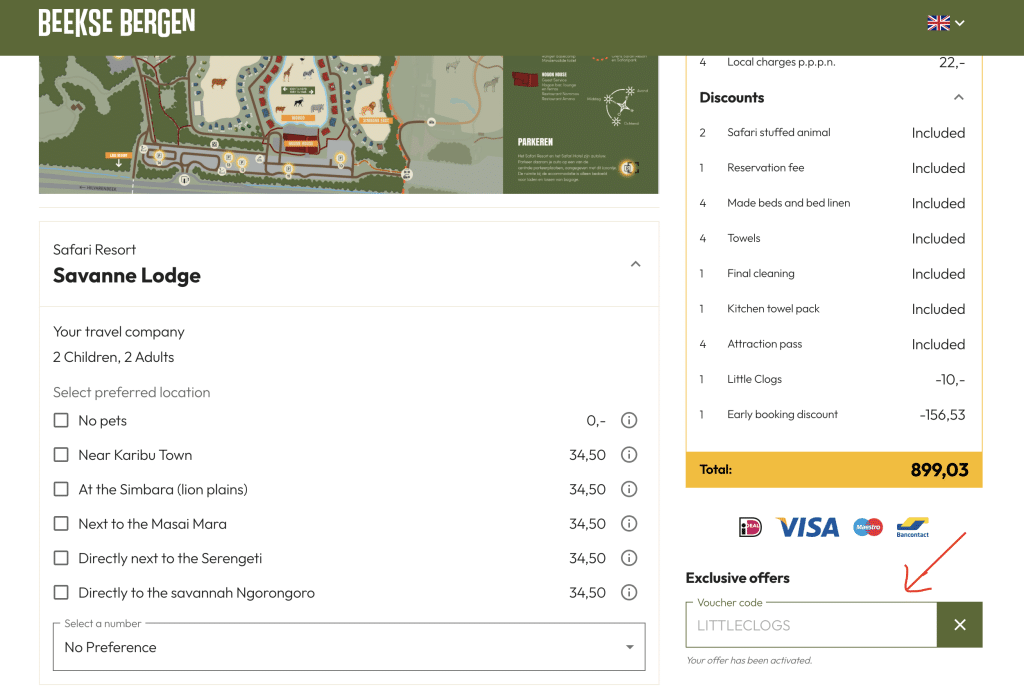Open the Select a number dropdown
This screenshot has height=696, width=1024.
pyautogui.click(x=349, y=647)
